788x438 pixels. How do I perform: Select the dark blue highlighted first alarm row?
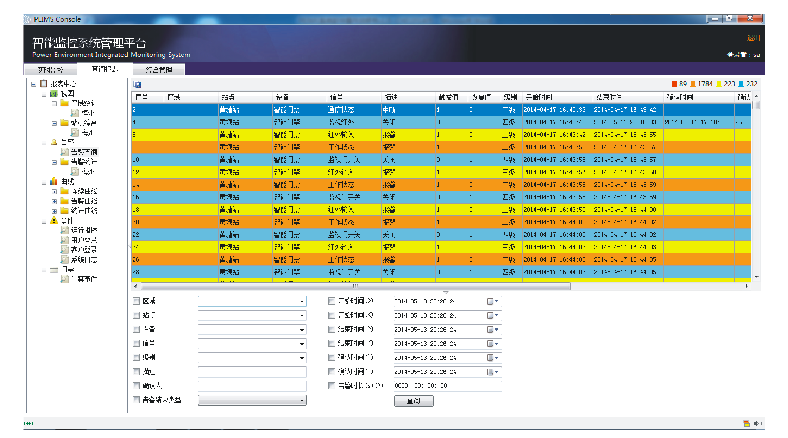point(441,110)
